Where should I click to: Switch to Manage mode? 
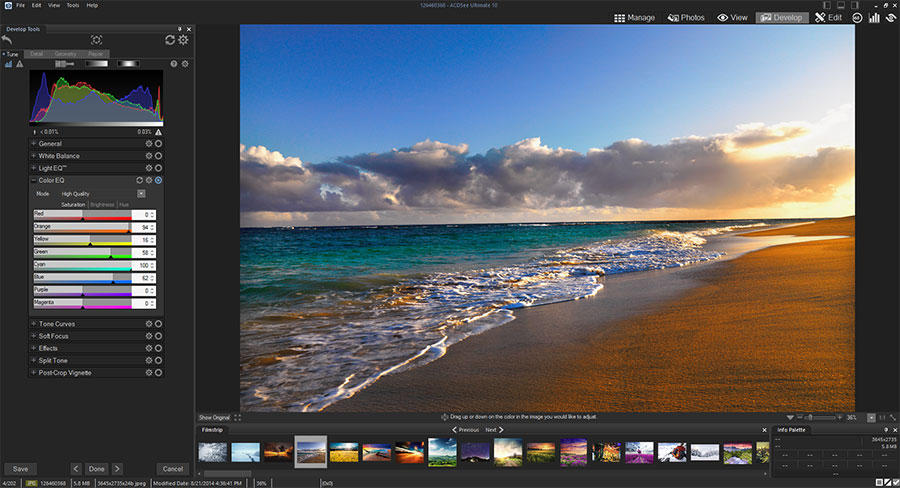[x=634, y=18]
